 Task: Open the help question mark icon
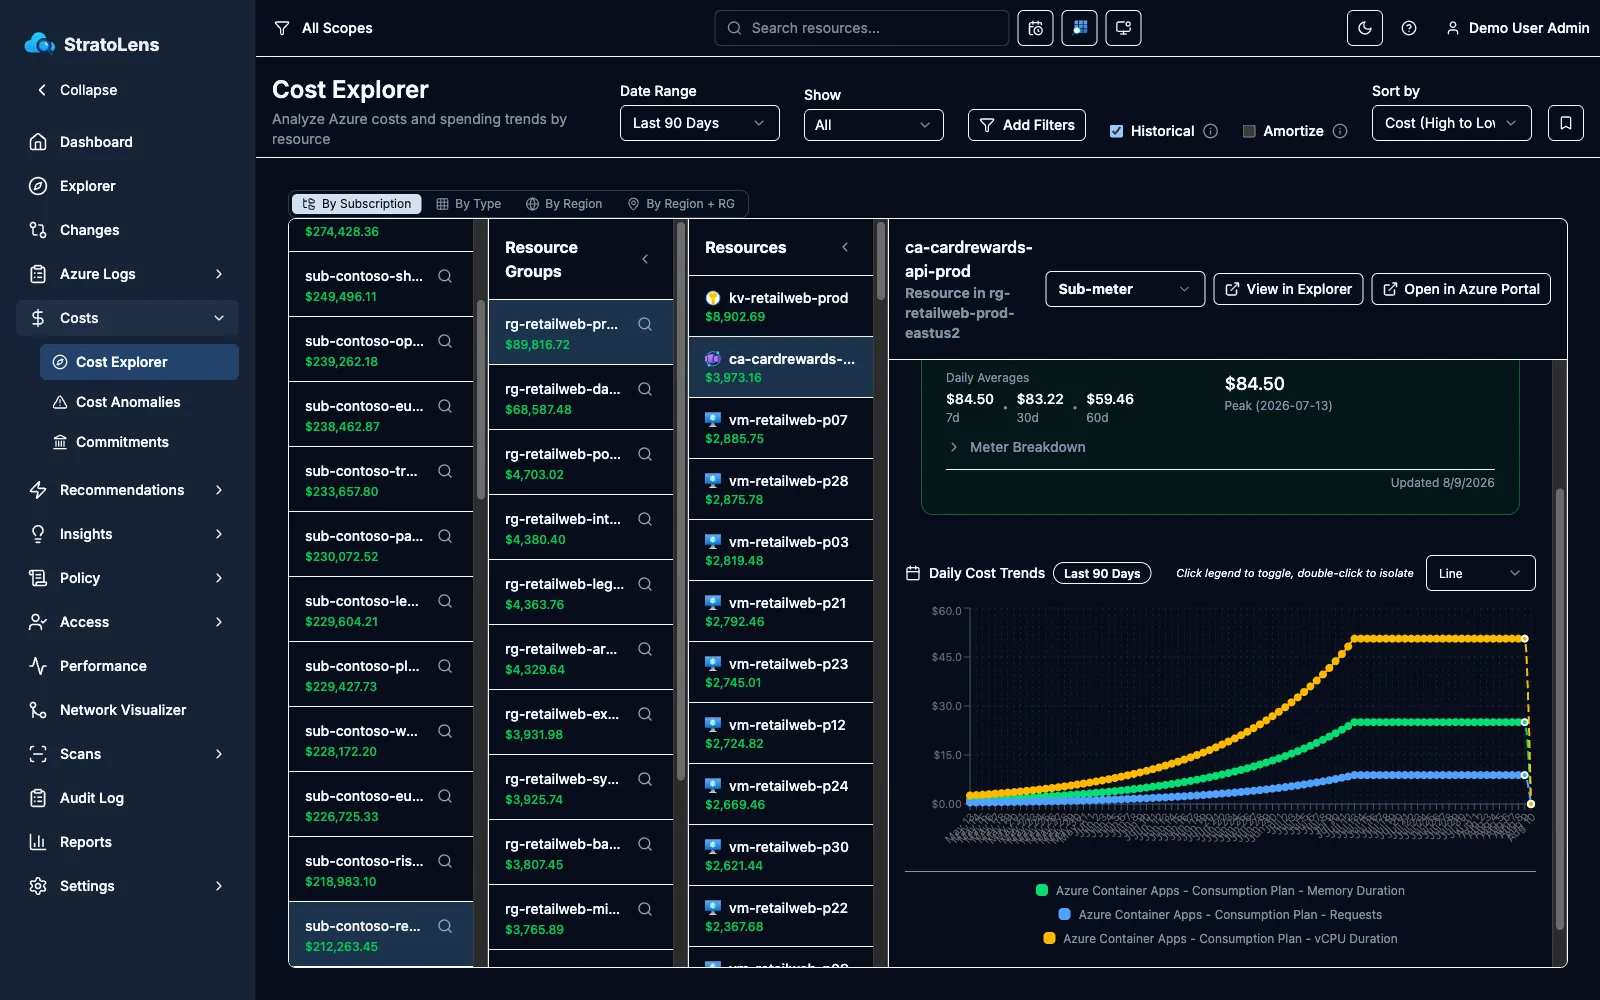tap(1409, 28)
